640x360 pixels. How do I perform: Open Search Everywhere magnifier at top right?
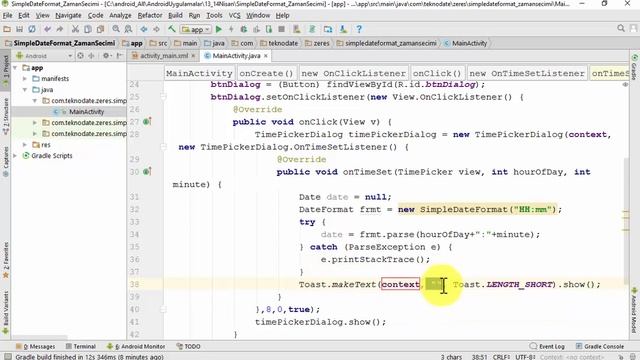621,28
